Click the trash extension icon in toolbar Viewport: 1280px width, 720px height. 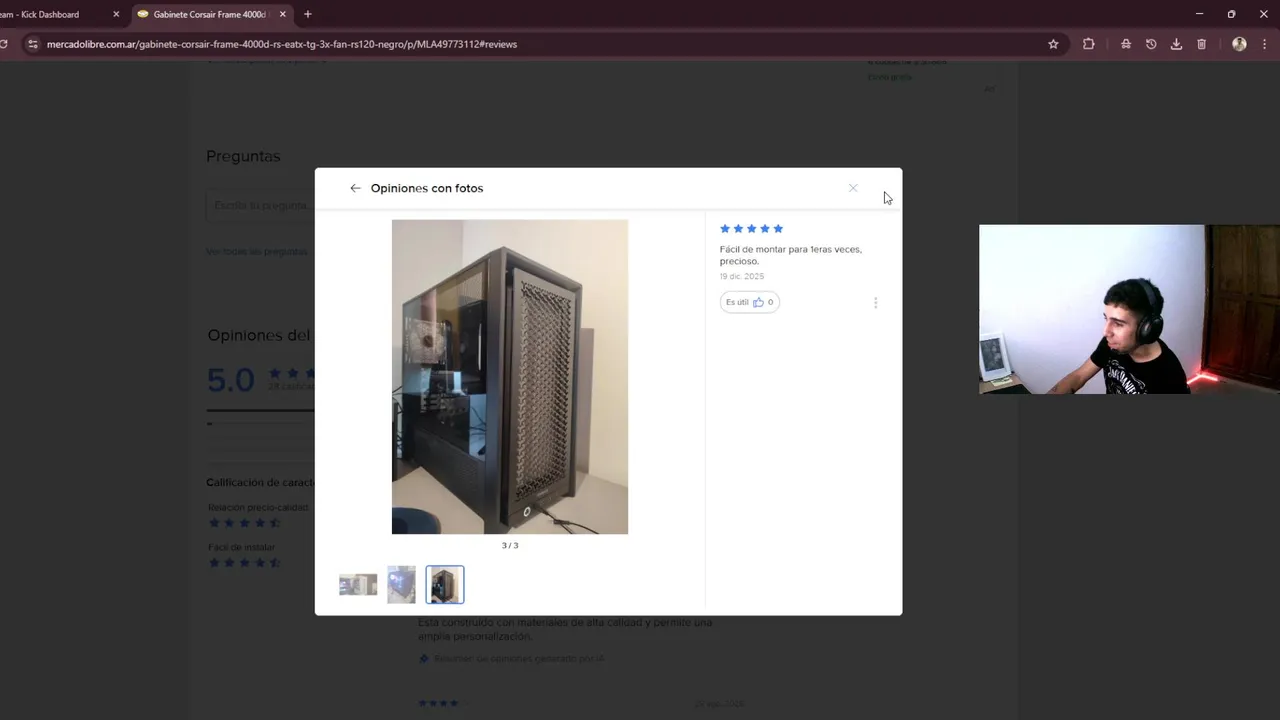1202,44
